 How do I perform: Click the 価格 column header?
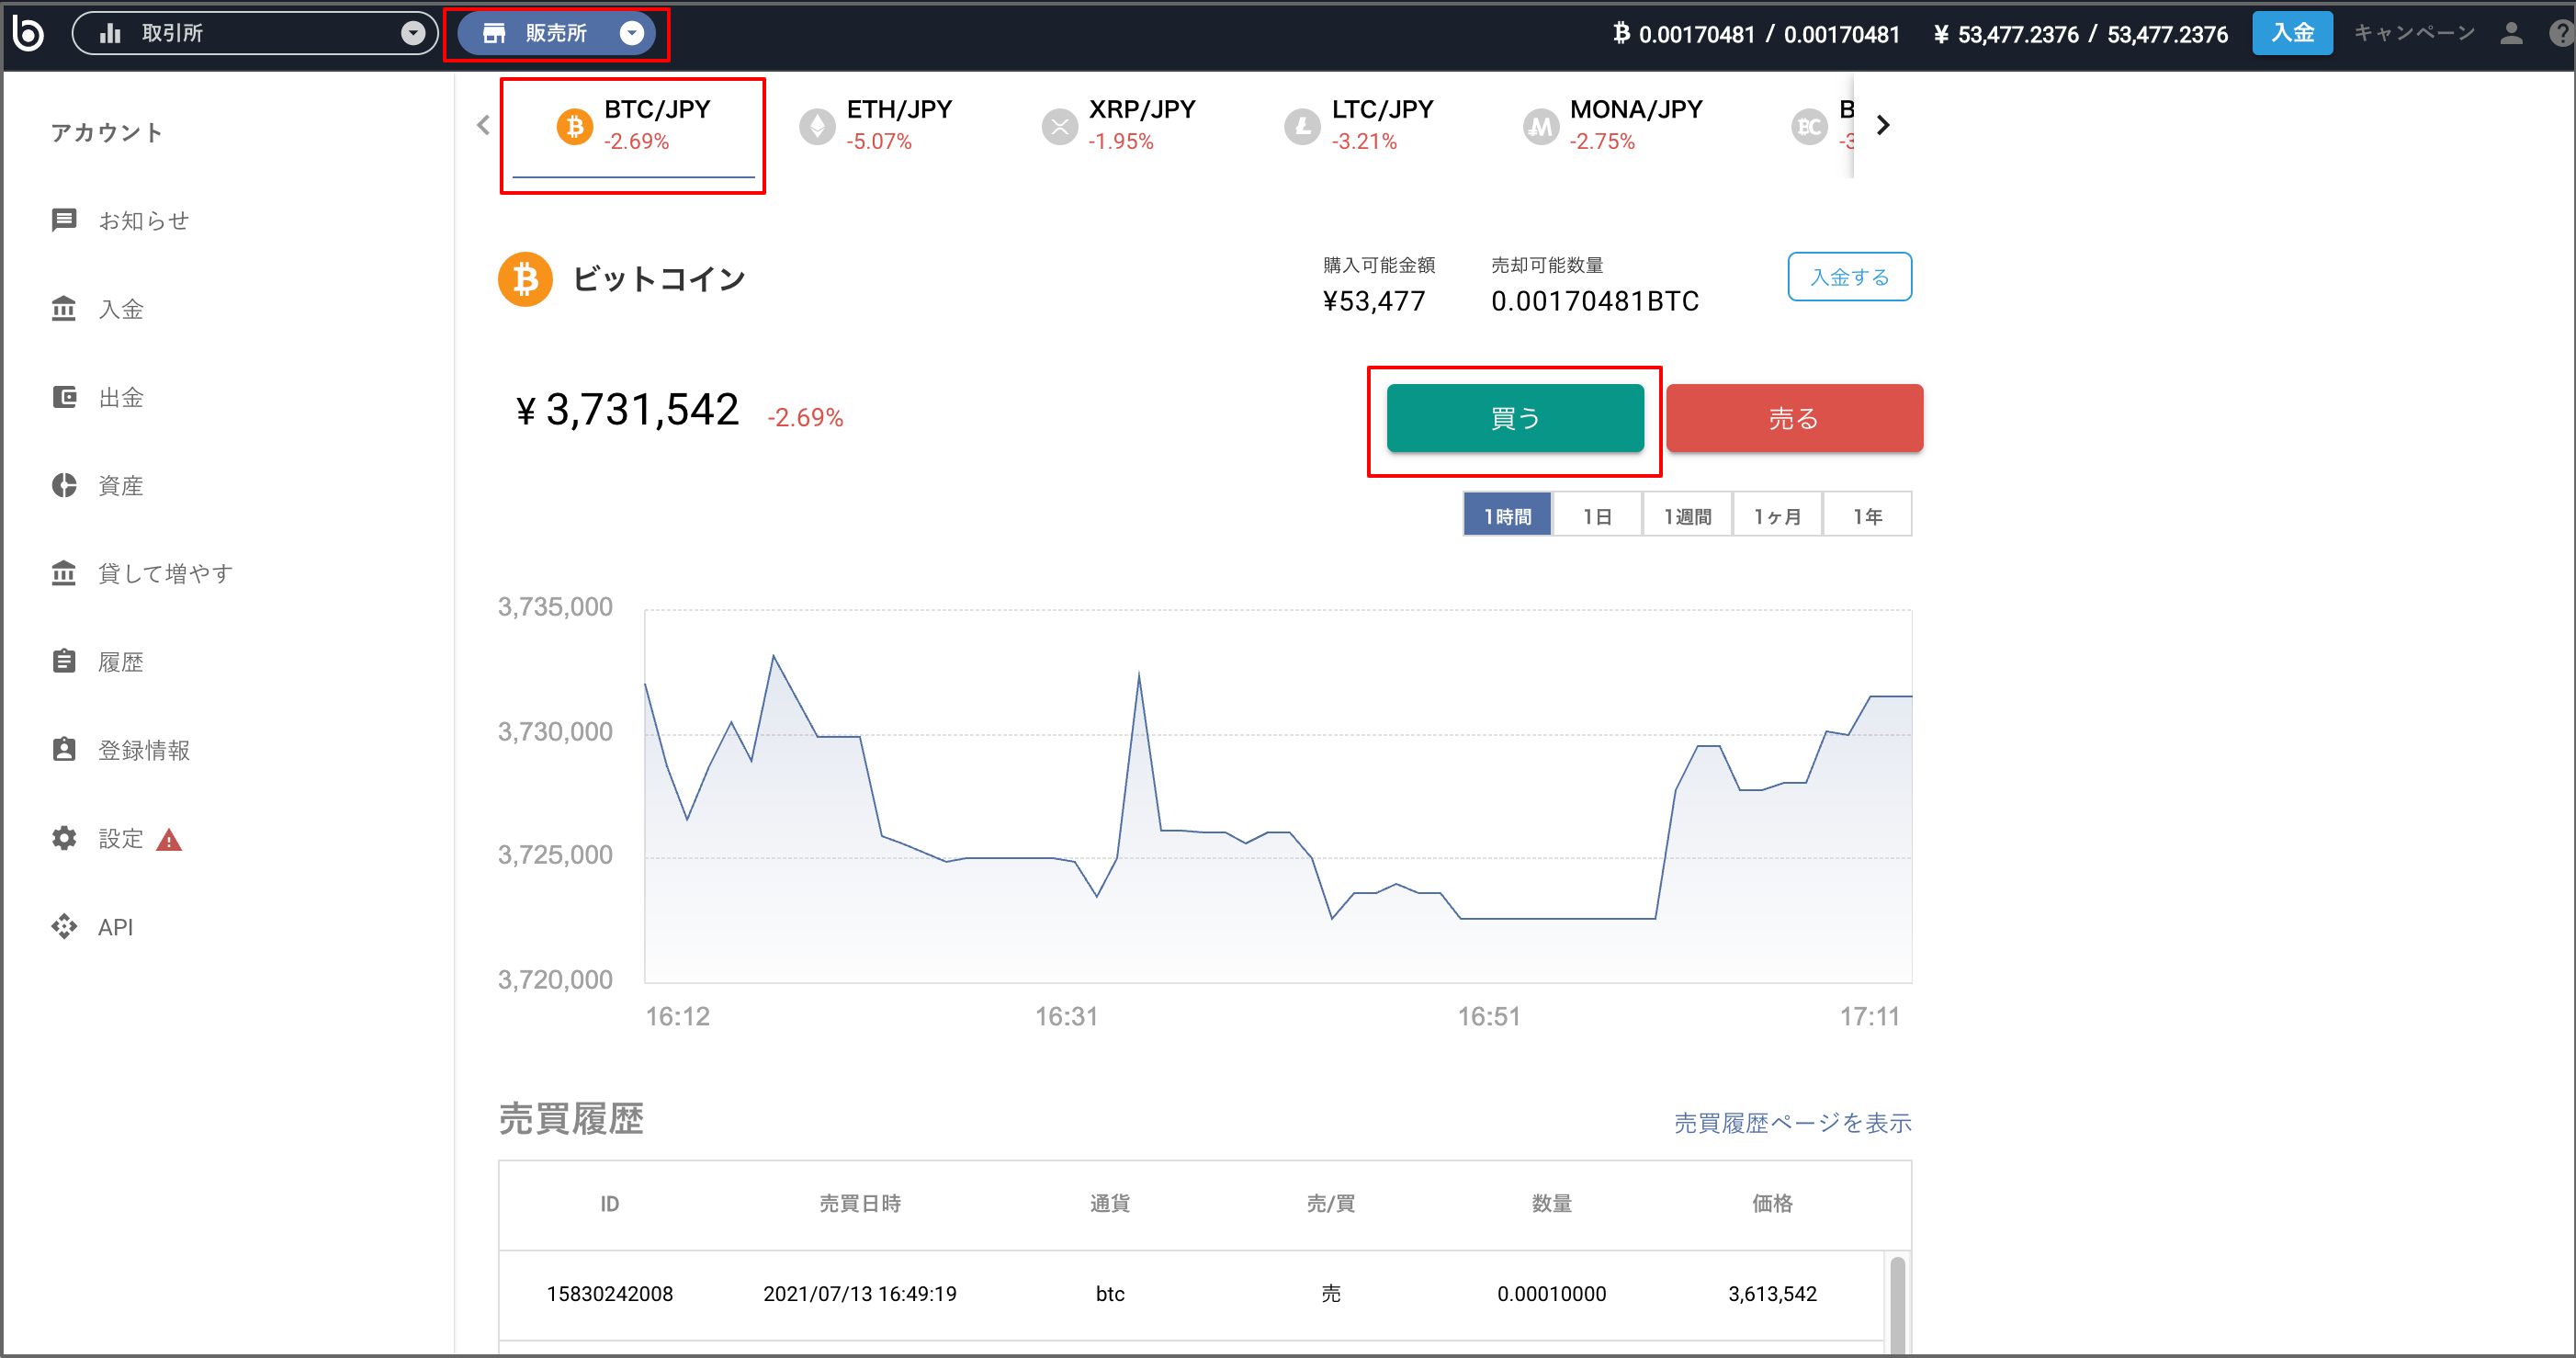point(1772,1204)
